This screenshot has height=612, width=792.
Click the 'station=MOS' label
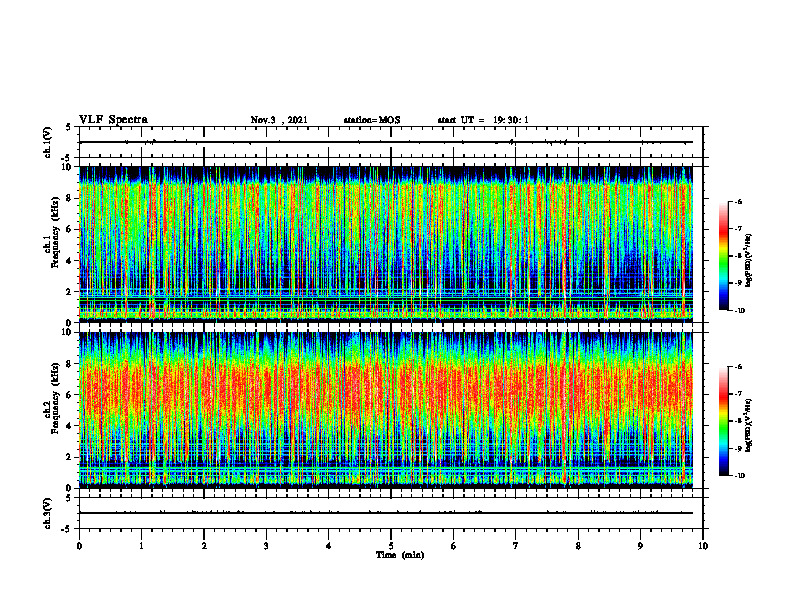click(x=372, y=120)
